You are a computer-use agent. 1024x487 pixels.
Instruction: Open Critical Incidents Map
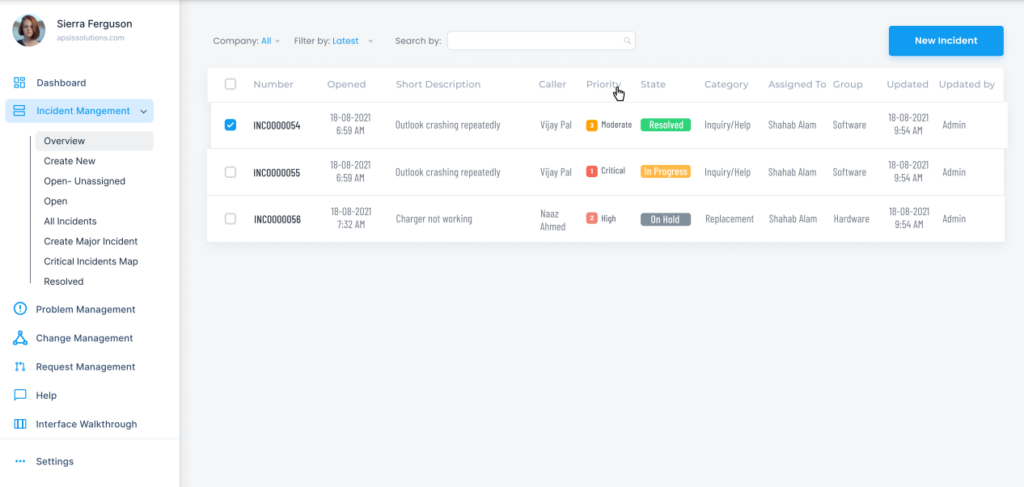pos(91,261)
